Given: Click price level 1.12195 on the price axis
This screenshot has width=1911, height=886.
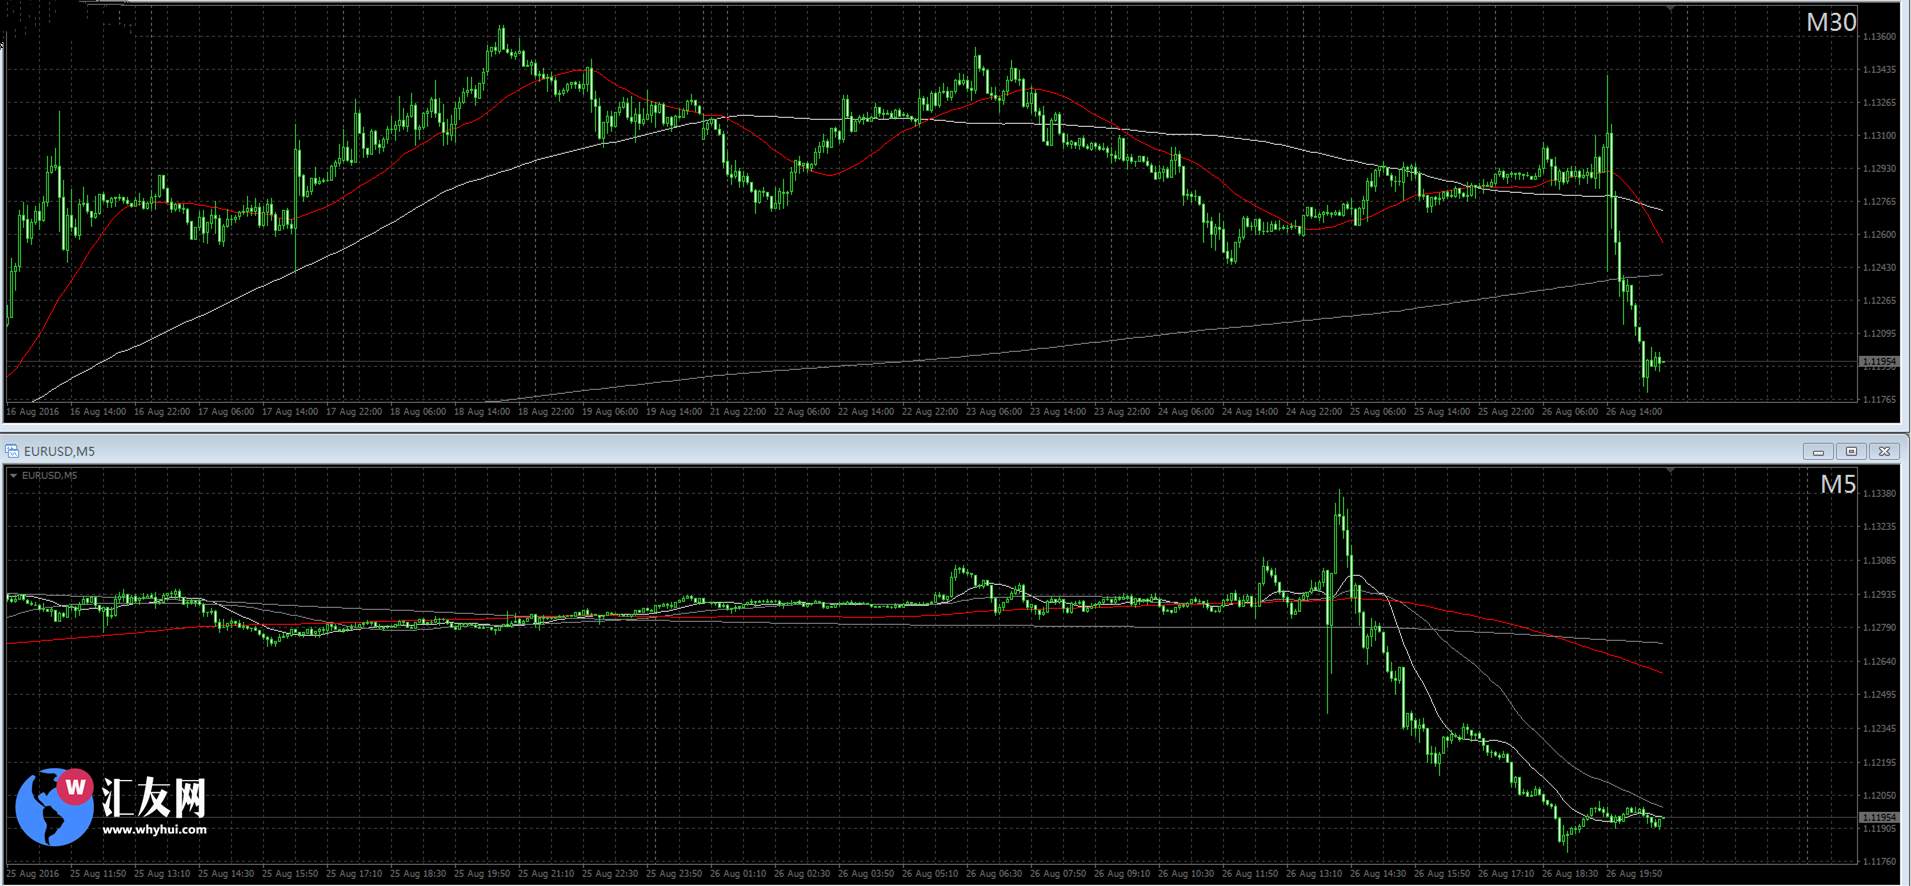Looking at the screenshot, I should click(x=1880, y=763).
